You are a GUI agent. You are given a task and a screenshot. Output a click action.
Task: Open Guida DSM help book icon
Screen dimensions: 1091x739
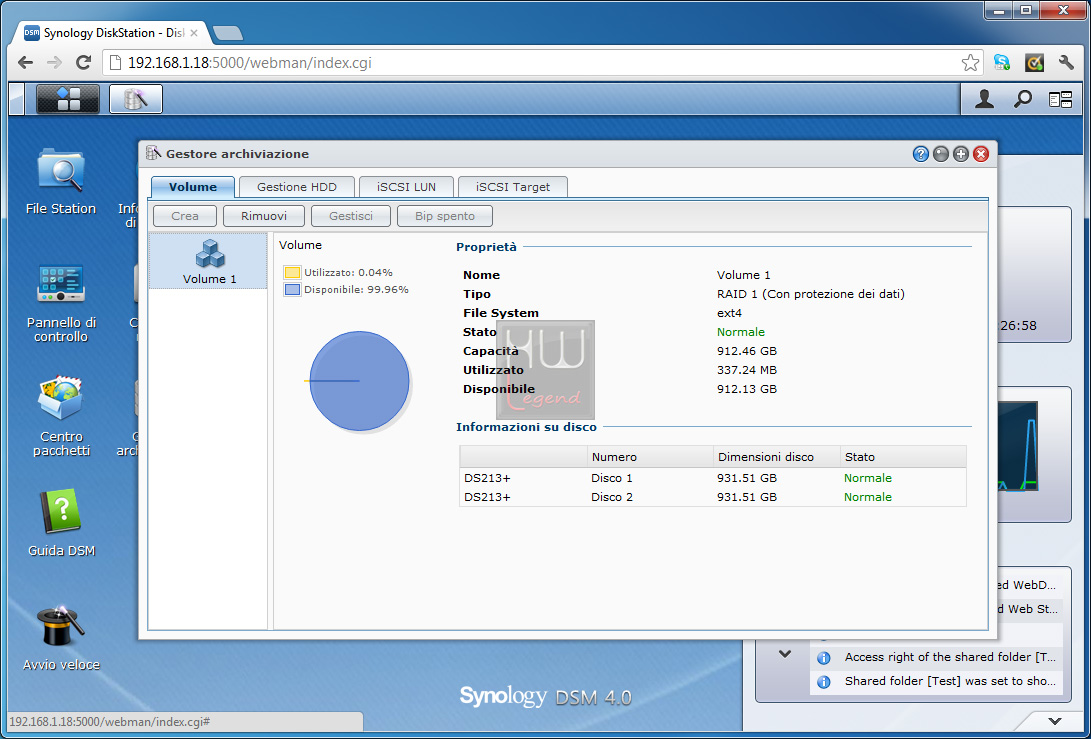click(61, 523)
